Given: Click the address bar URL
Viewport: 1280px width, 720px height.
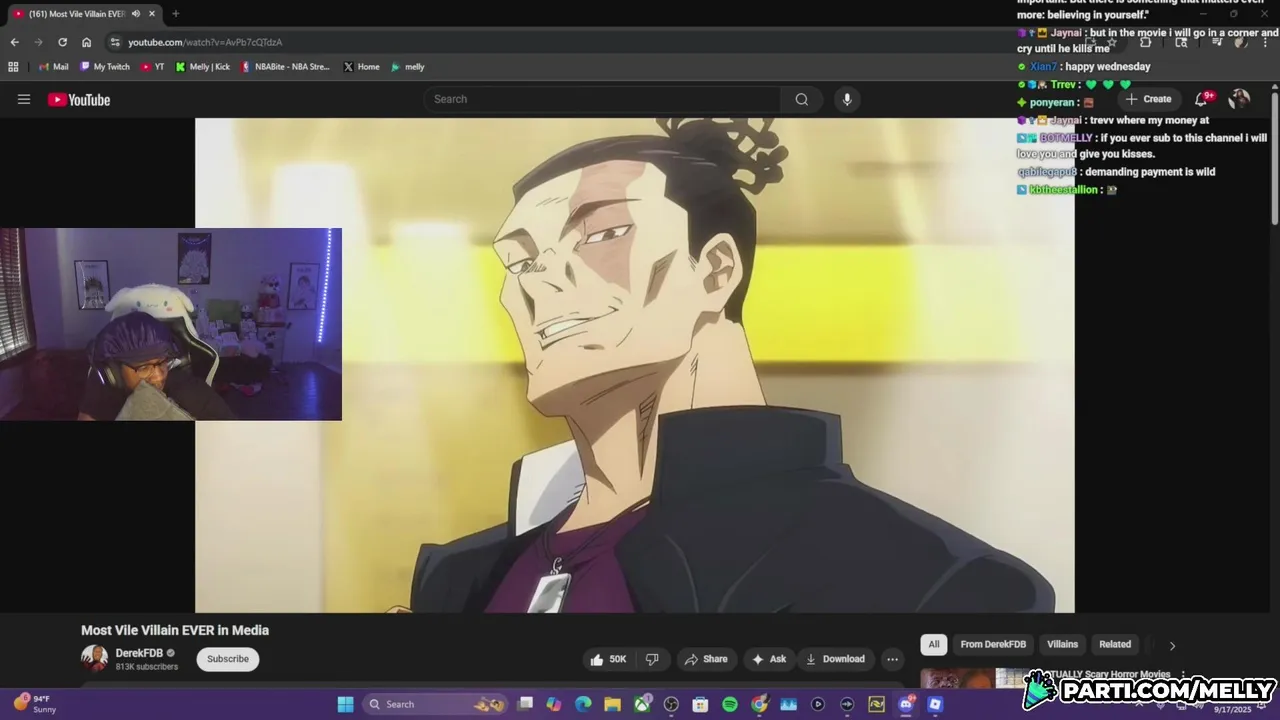Looking at the screenshot, I should tap(205, 42).
